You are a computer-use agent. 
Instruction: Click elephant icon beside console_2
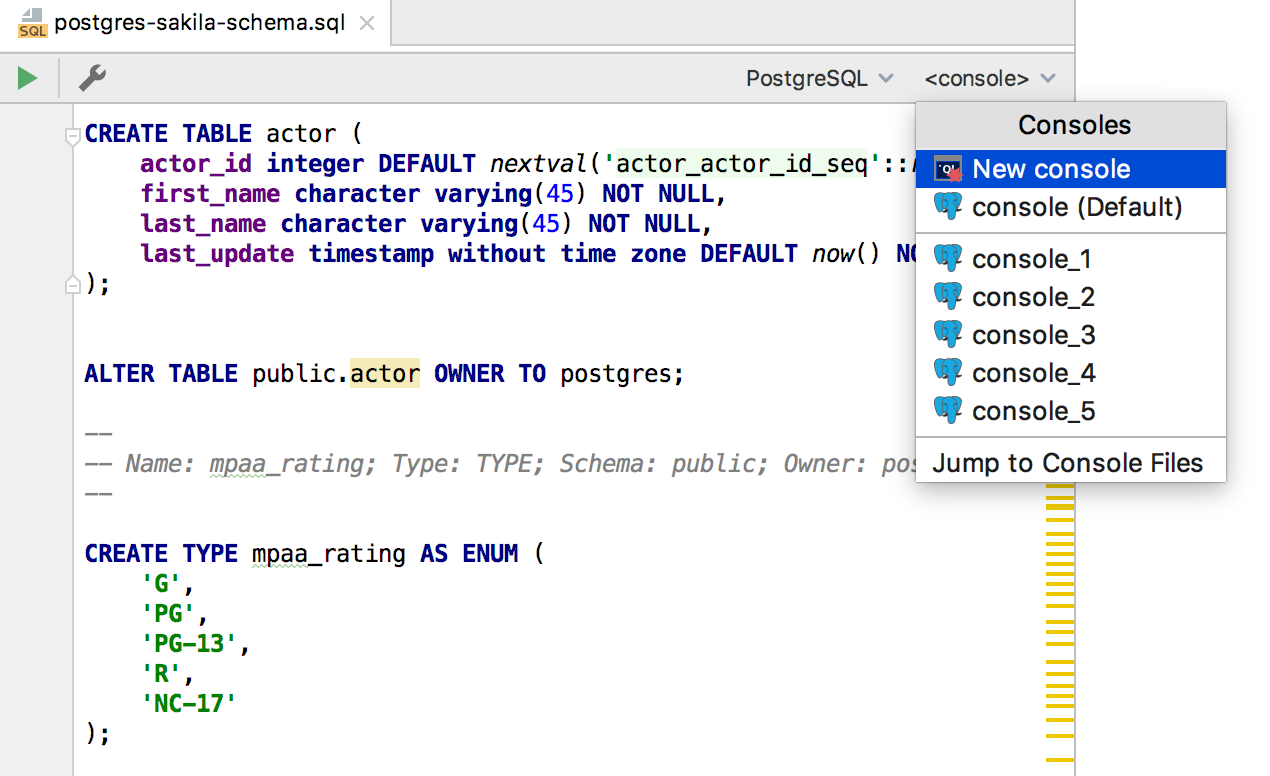tap(948, 297)
